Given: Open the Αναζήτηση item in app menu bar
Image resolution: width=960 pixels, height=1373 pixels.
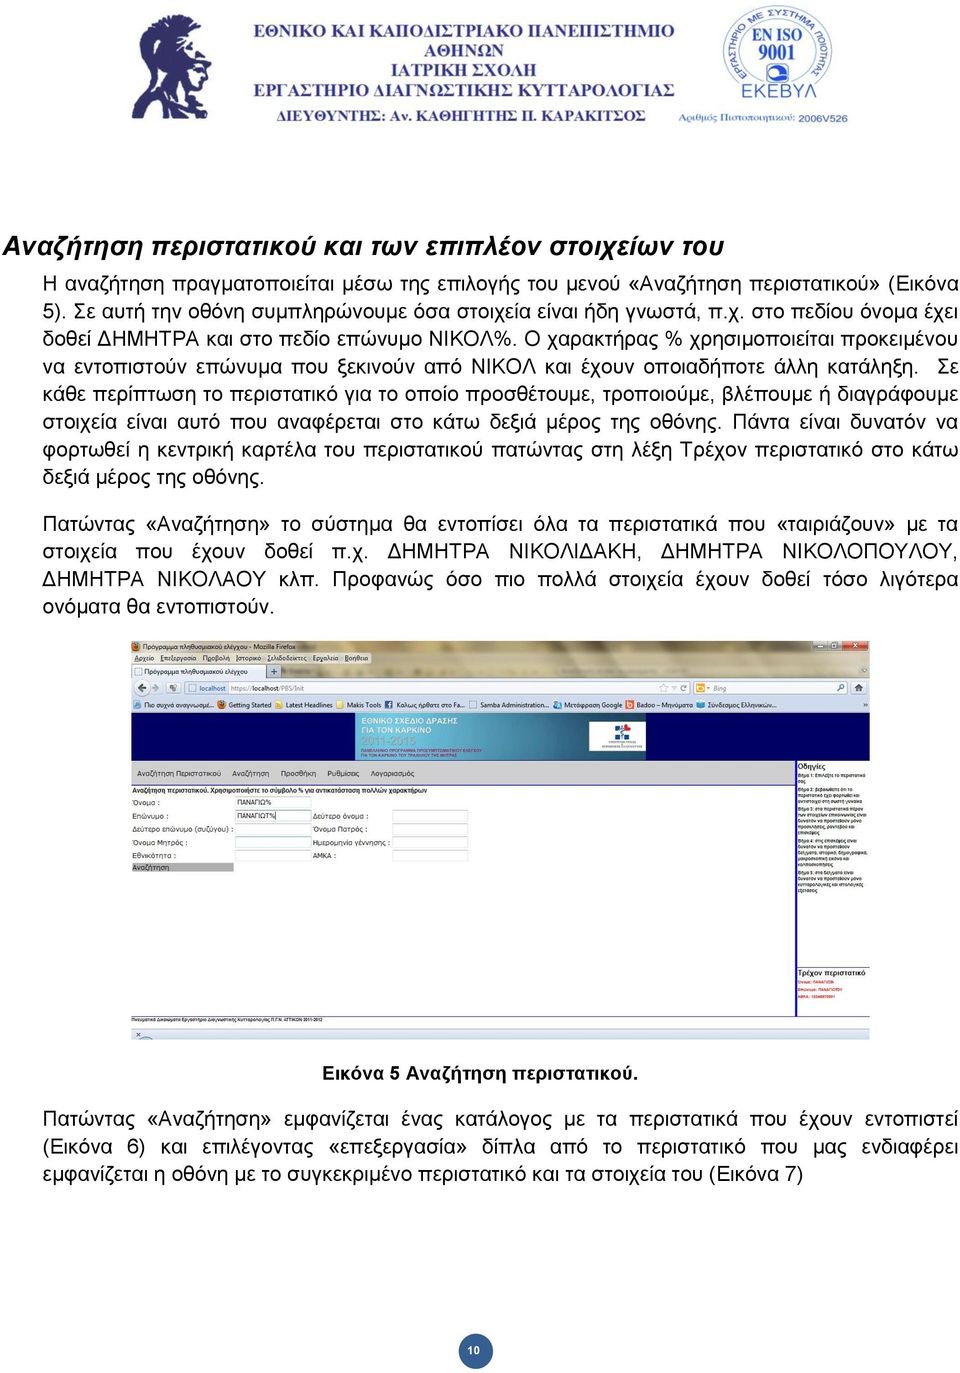Looking at the screenshot, I should click(250, 774).
